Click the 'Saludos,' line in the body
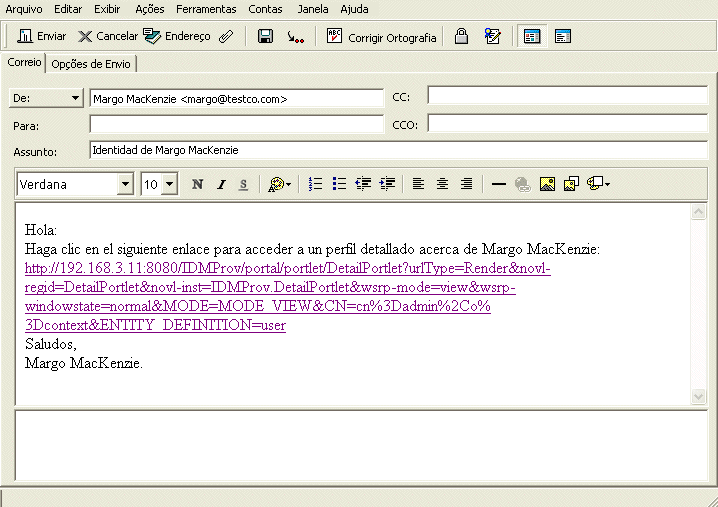The image size is (718, 507). (x=50, y=344)
